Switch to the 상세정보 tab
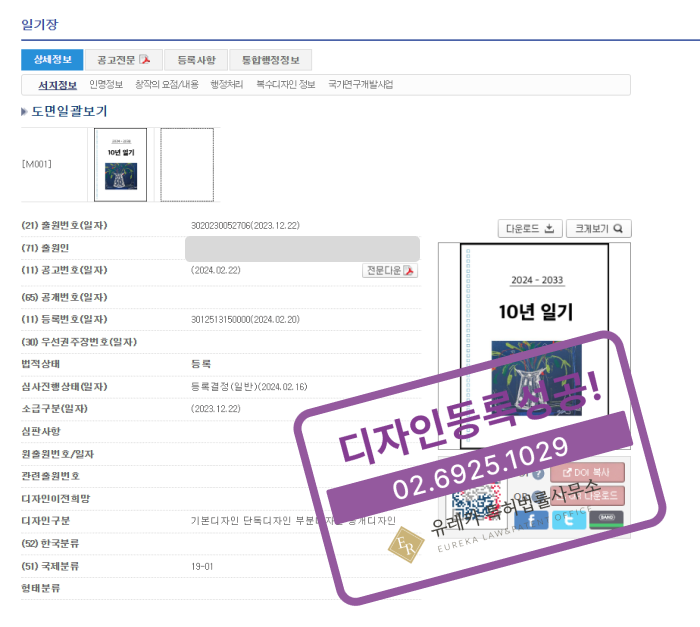This screenshot has height=627, width=700. [49, 60]
